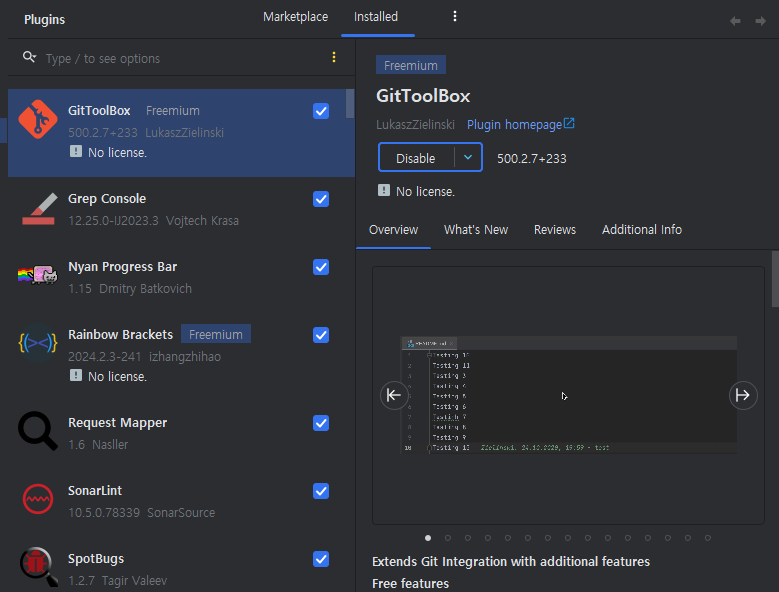Select the SpotBugs plugin name
This screenshot has width=779, height=592.
(96, 559)
